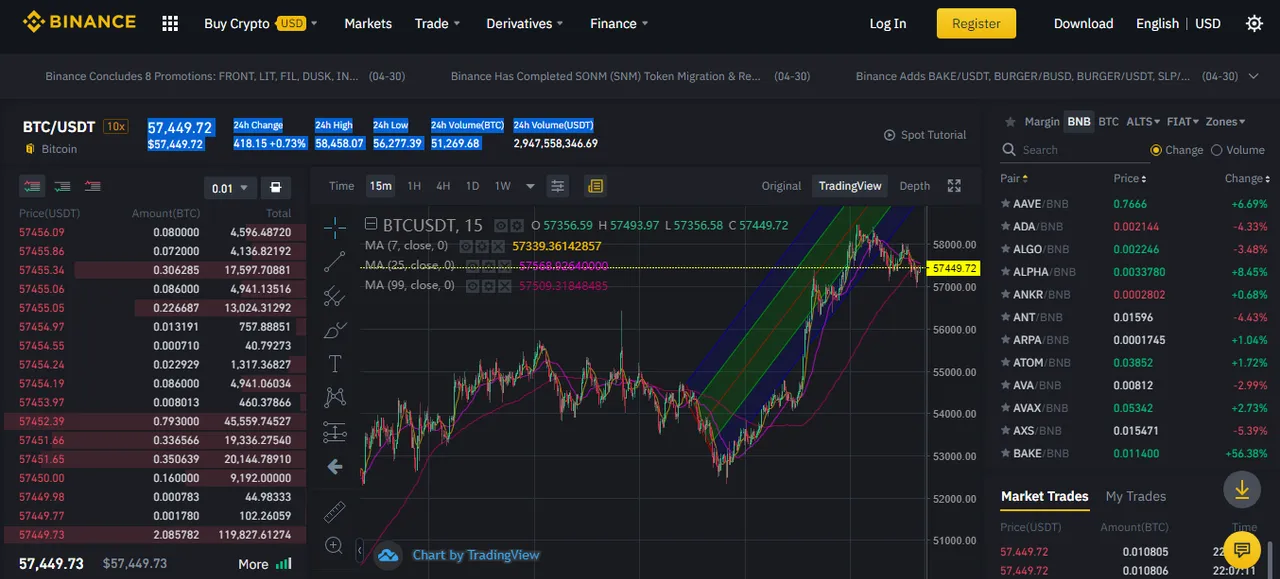Expand chart to fullscreen
Image resolution: width=1280 pixels, height=579 pixels.
(954, 186)
